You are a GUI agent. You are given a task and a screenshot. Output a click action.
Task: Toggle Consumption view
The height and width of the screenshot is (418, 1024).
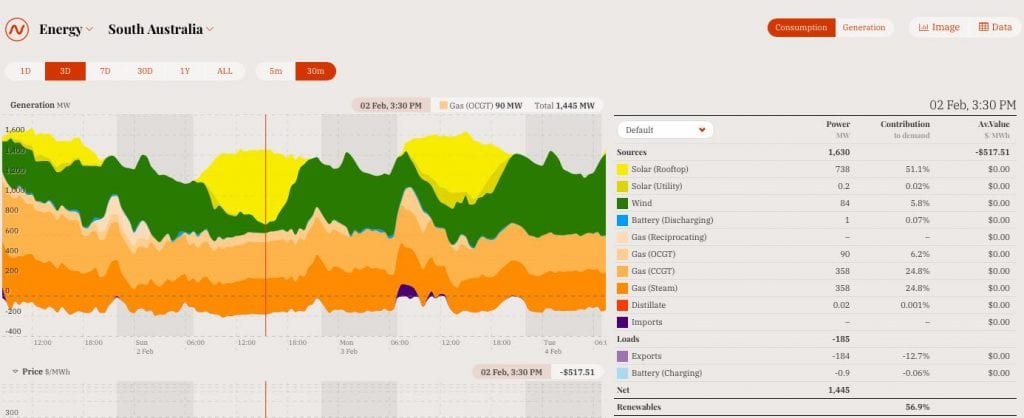click(x=801, y=27)
